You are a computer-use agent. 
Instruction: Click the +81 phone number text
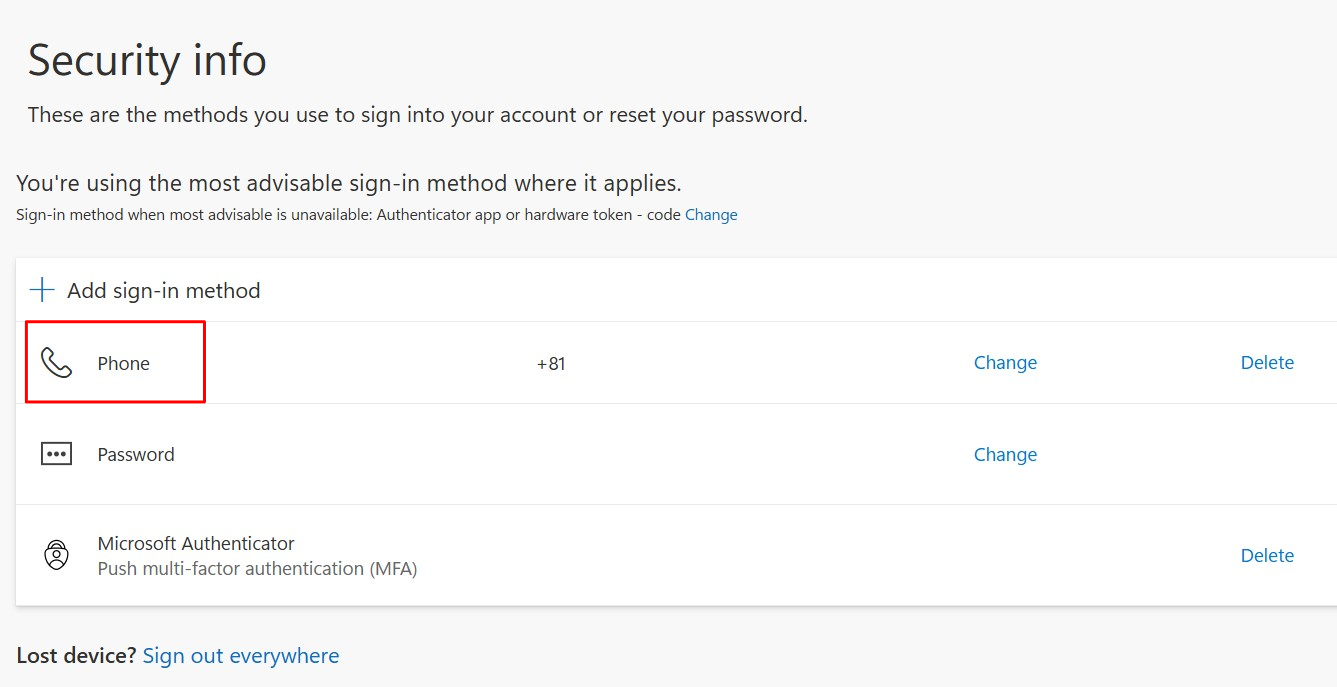point(551,364)
